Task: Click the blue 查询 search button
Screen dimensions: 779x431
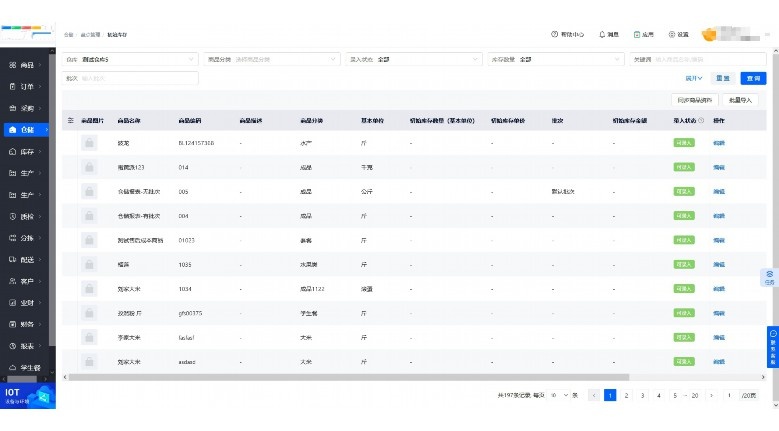Action: 753,78
